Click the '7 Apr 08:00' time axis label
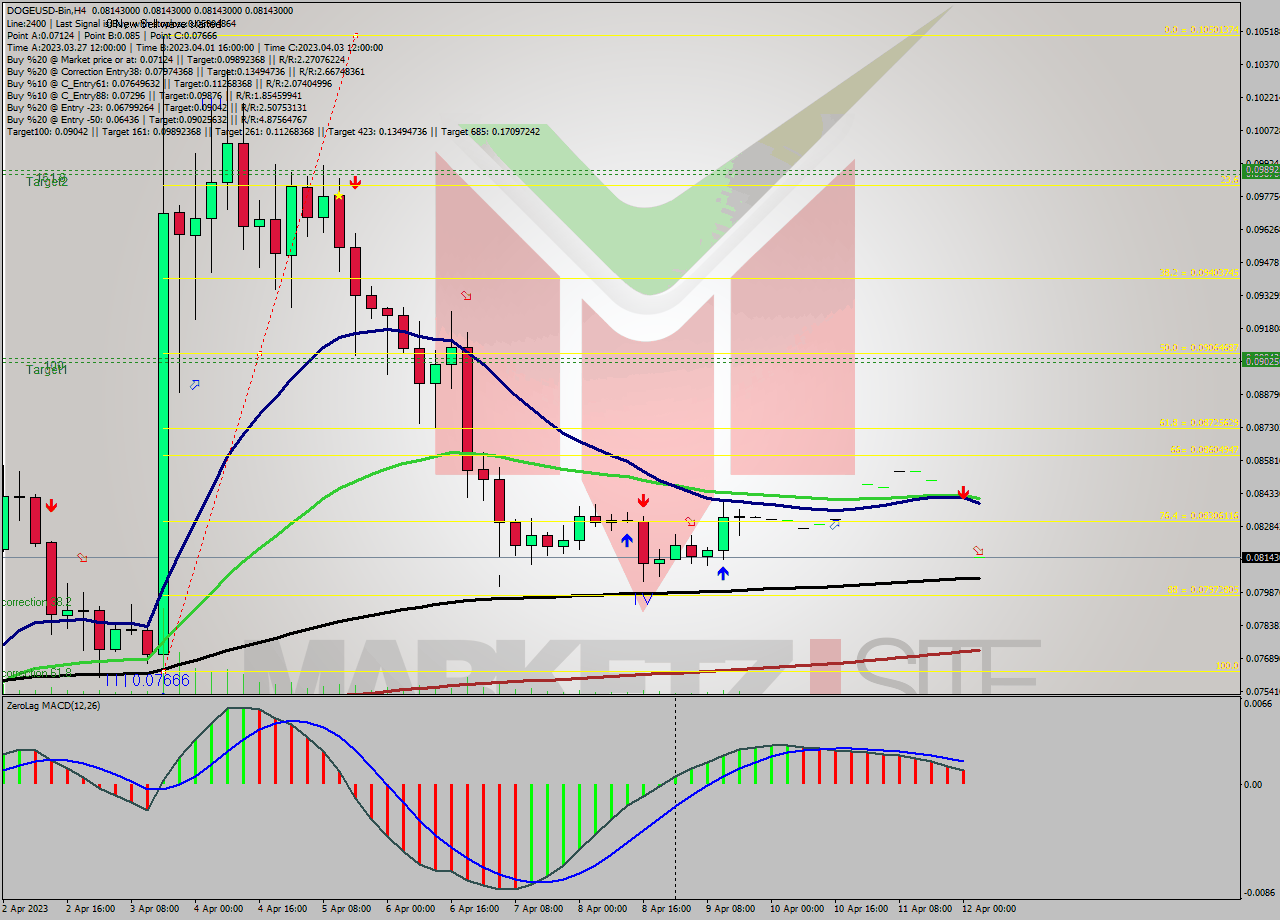Viewport: 1280px width, 920px height. 537,909
